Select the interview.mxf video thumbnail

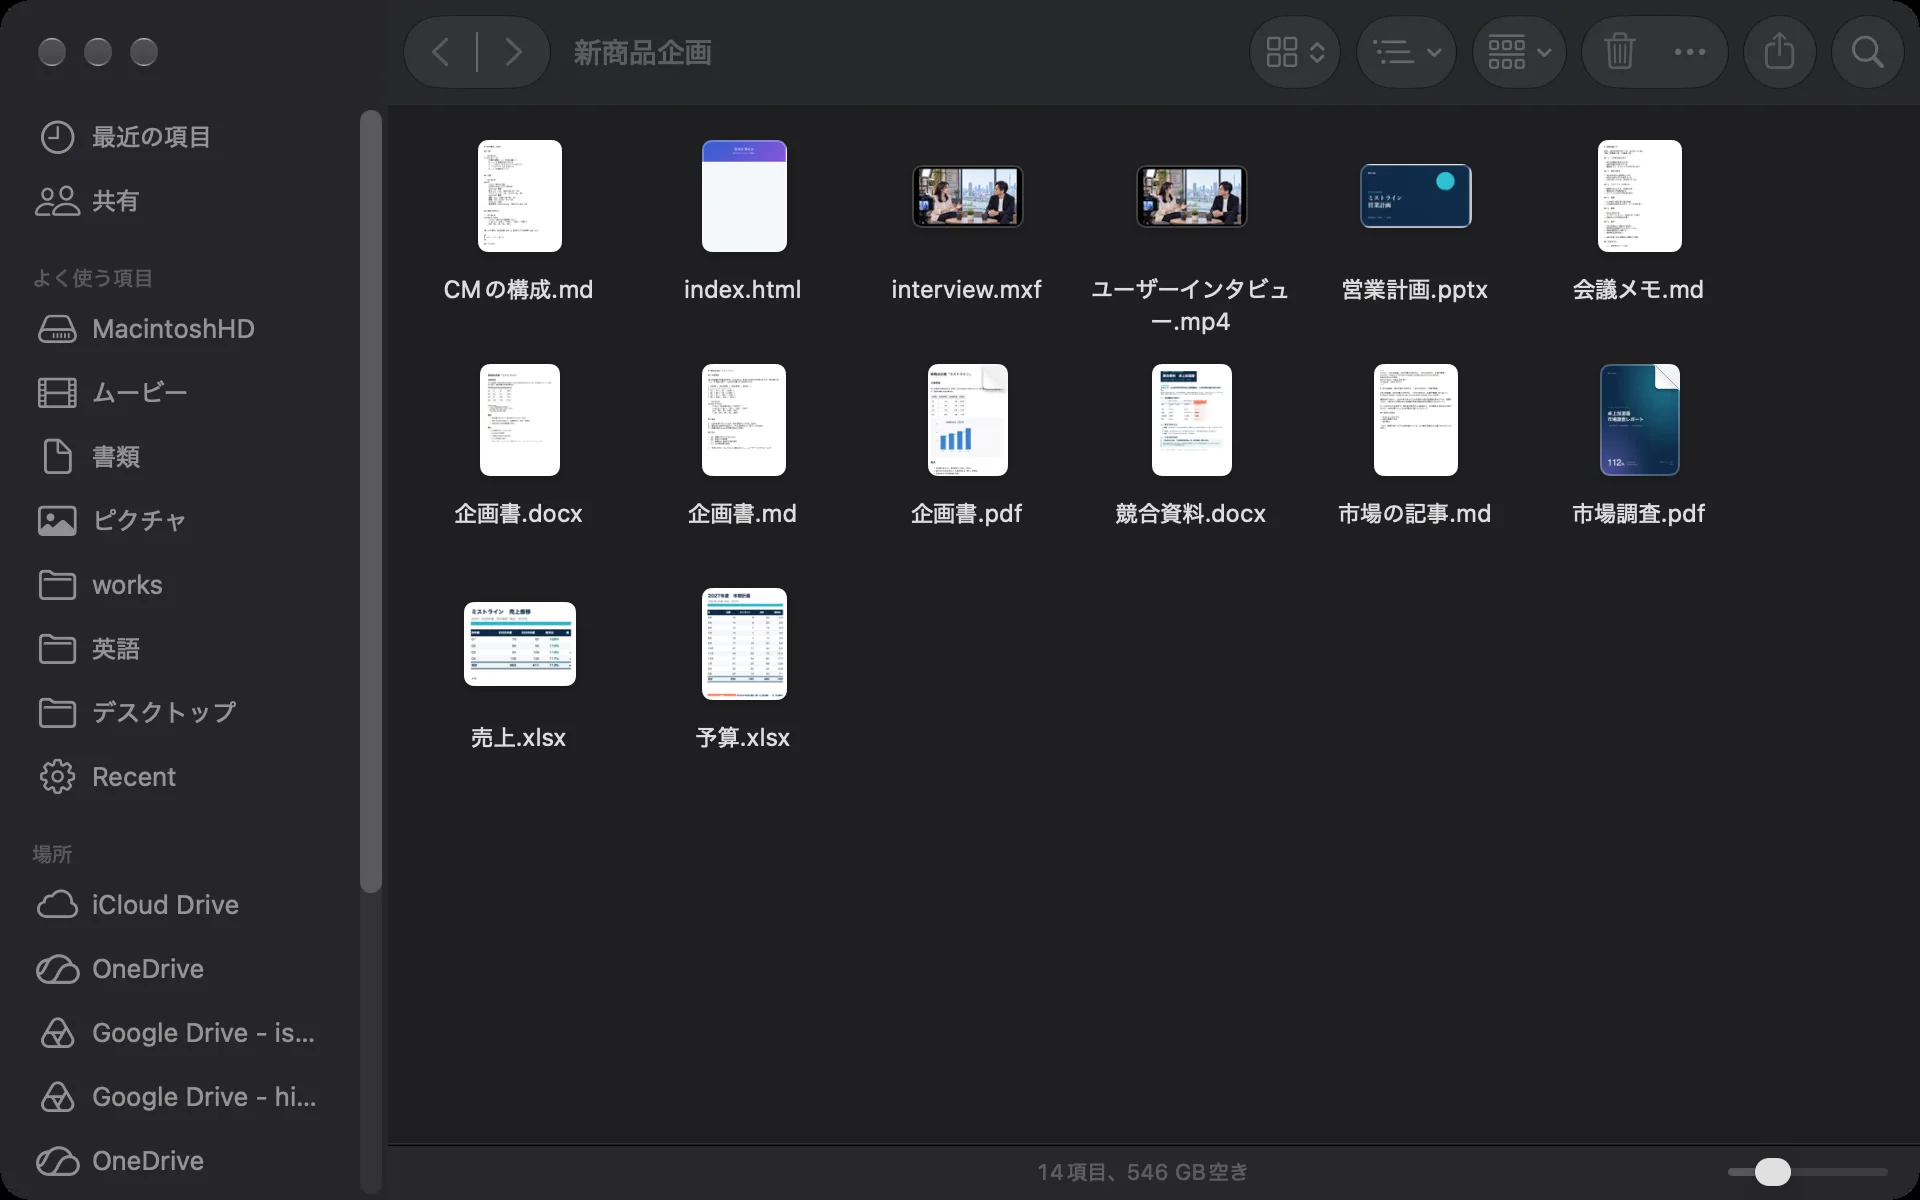[x=967, y=196]
